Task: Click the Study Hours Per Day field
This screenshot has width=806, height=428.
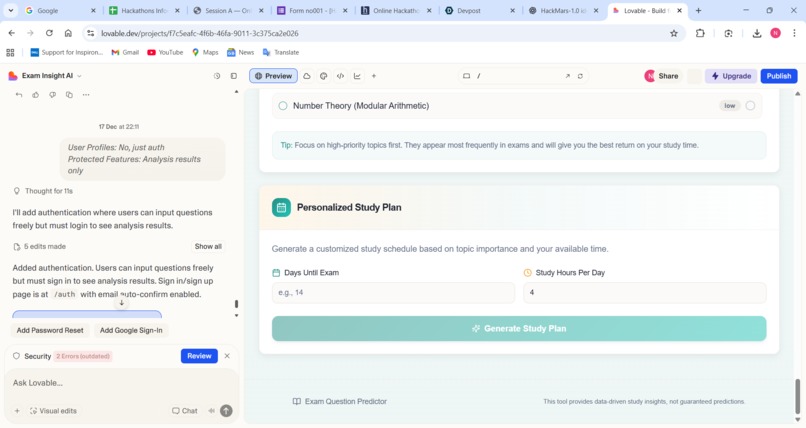Action: point(645,292)
